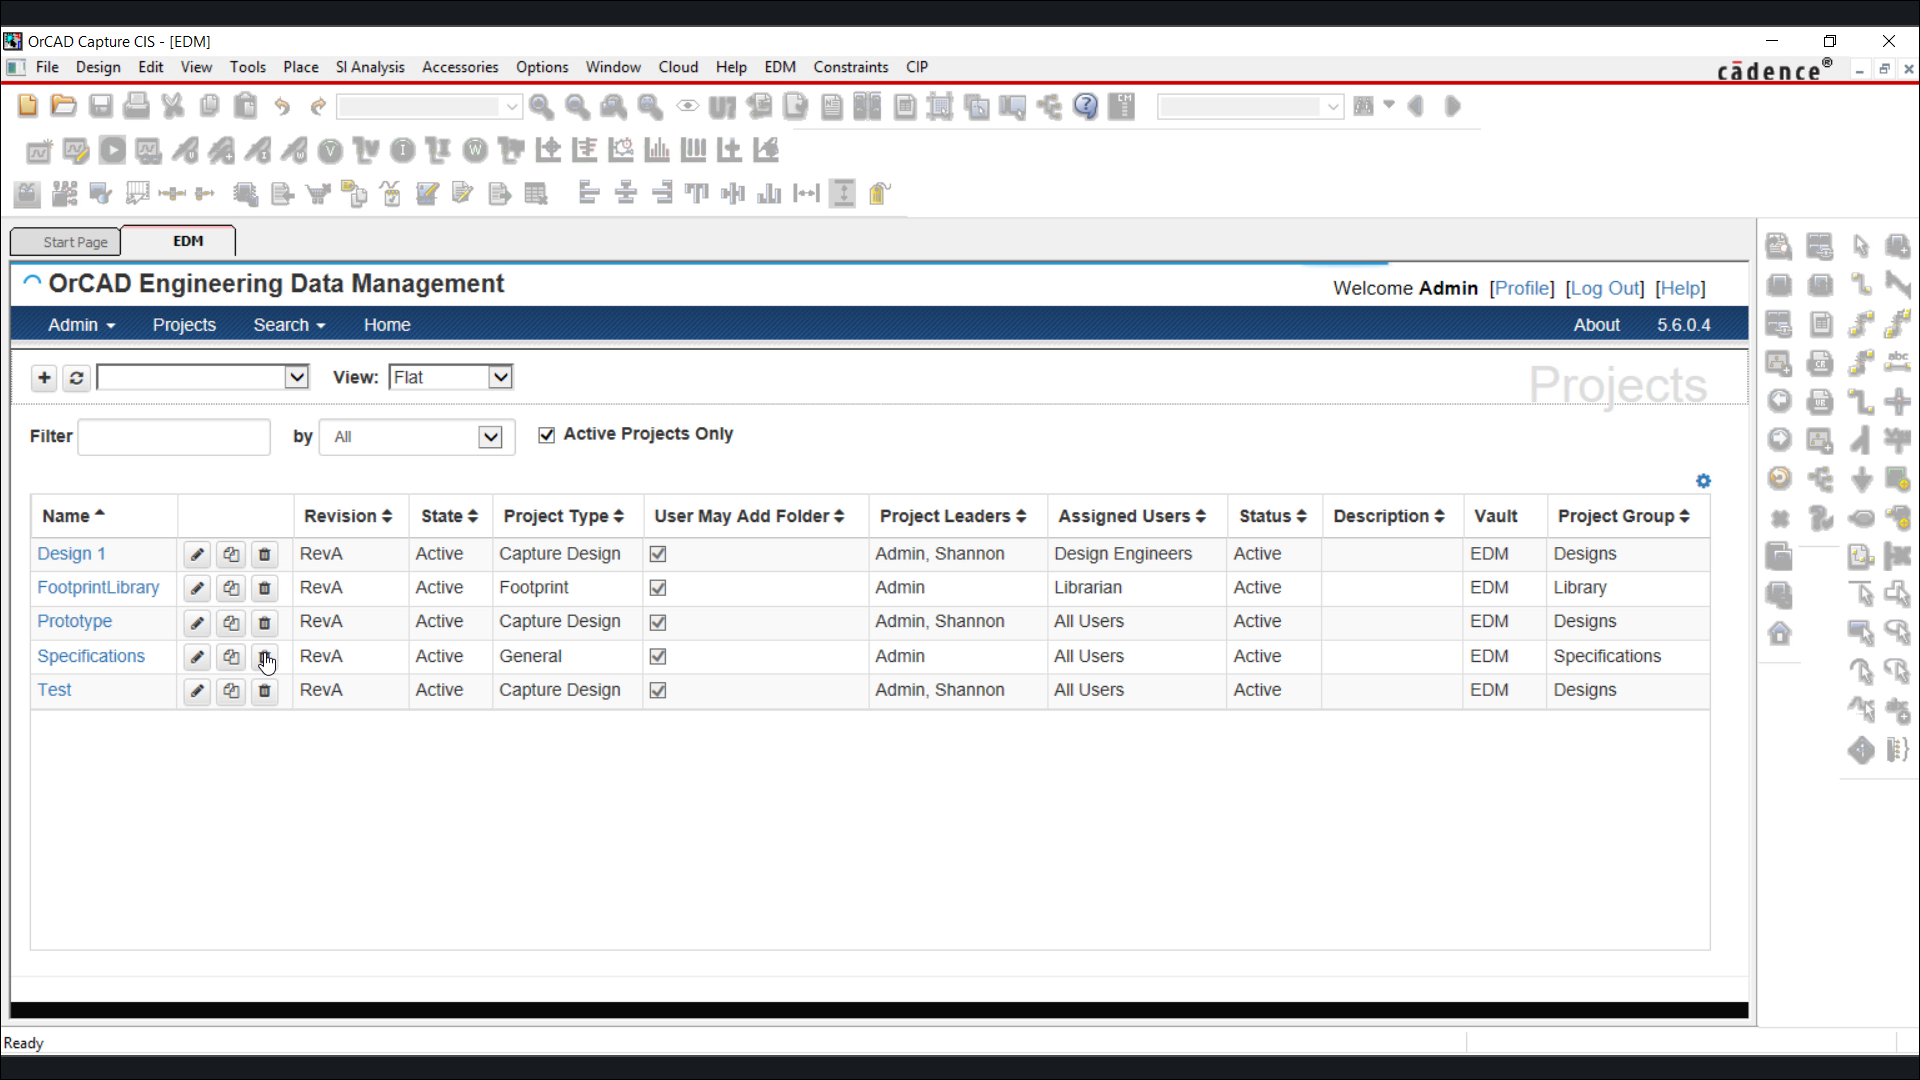Screen dimensions: 1920x1080
Task: Open the Profile link
Action: coord(1522,288)
